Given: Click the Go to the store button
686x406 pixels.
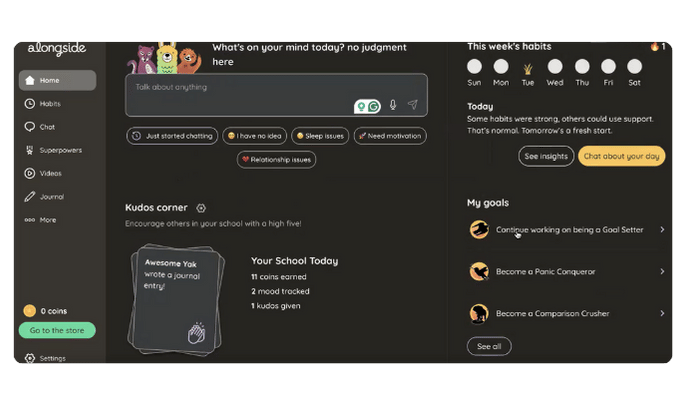Looking at the screenshot, I should pyautogui.click(x=57, y=330).
